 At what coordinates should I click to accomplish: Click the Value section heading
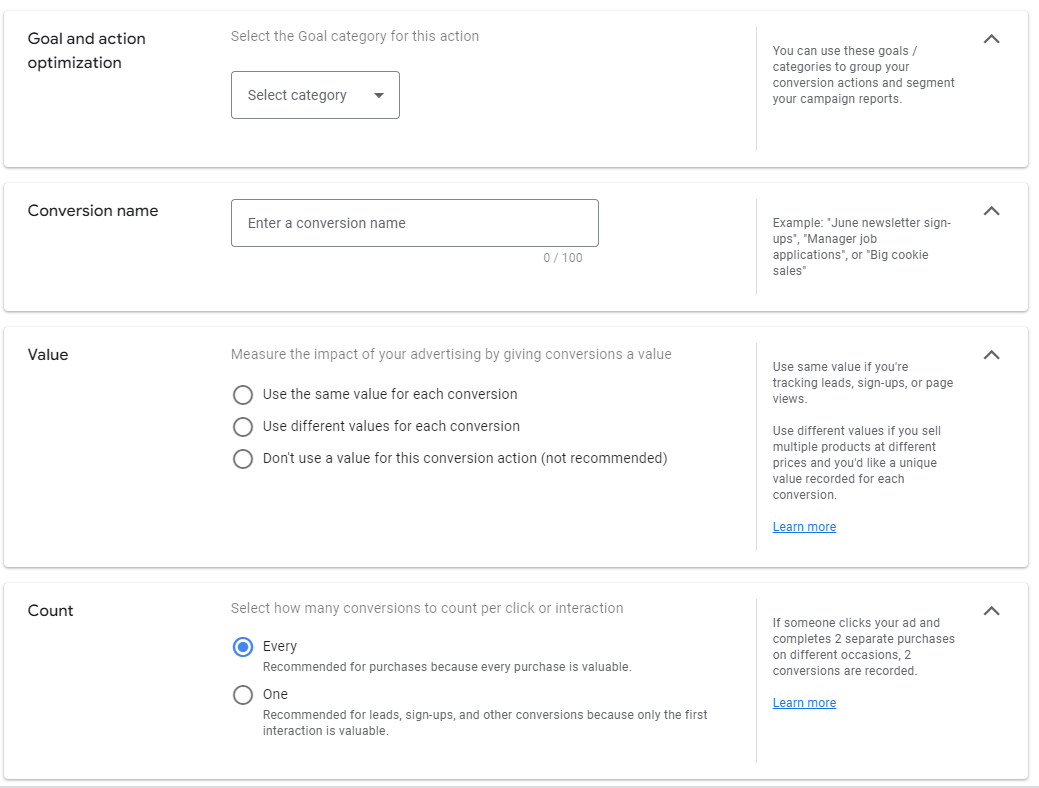(48, 355)
